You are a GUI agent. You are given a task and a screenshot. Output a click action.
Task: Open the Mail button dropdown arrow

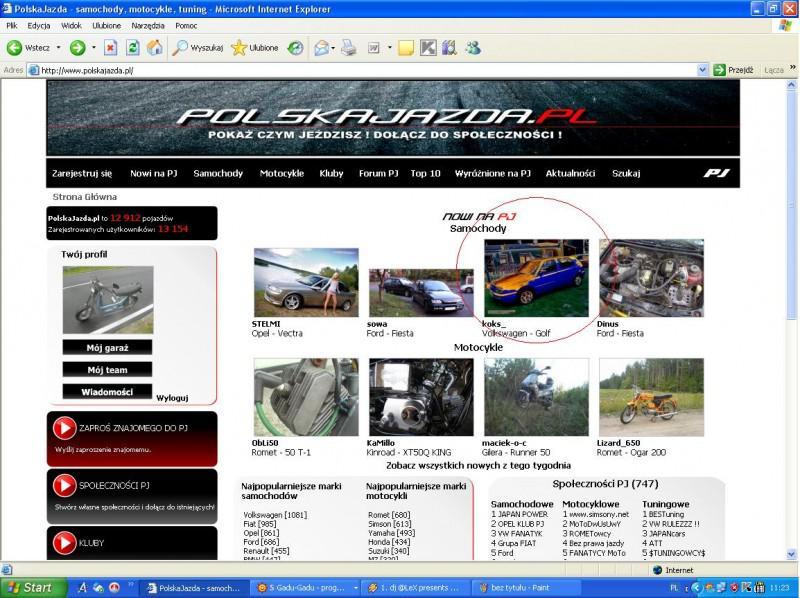333,48
